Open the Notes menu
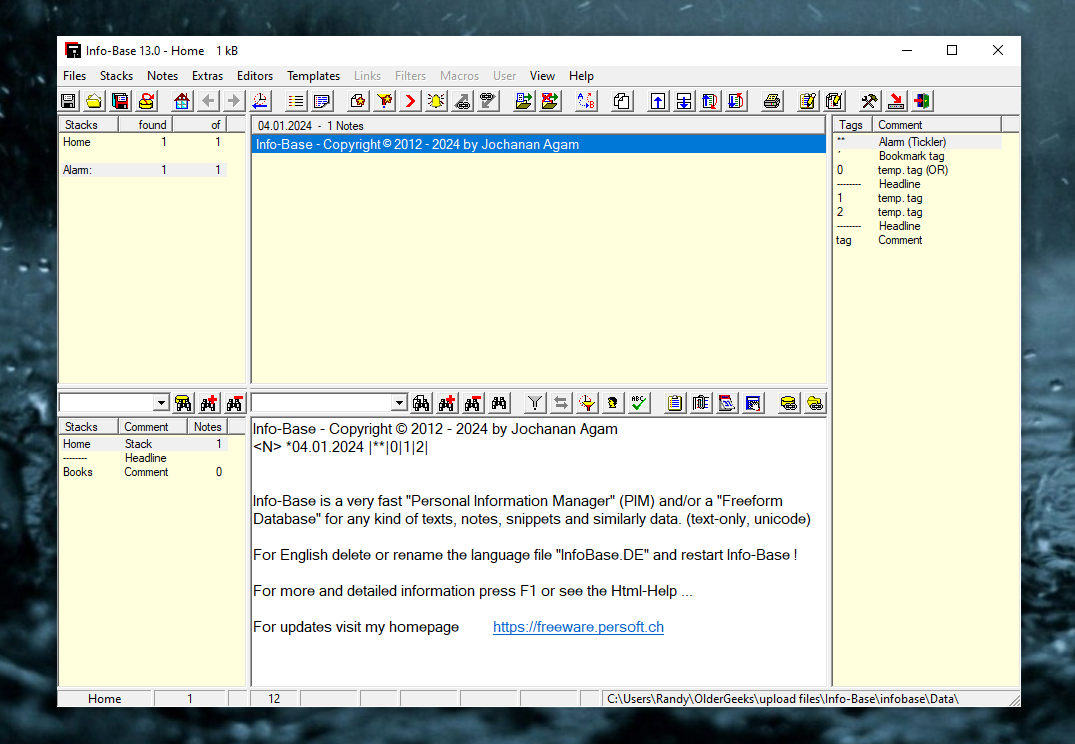Viewport: 1075px width, 744px height. (x=162, y=76)
